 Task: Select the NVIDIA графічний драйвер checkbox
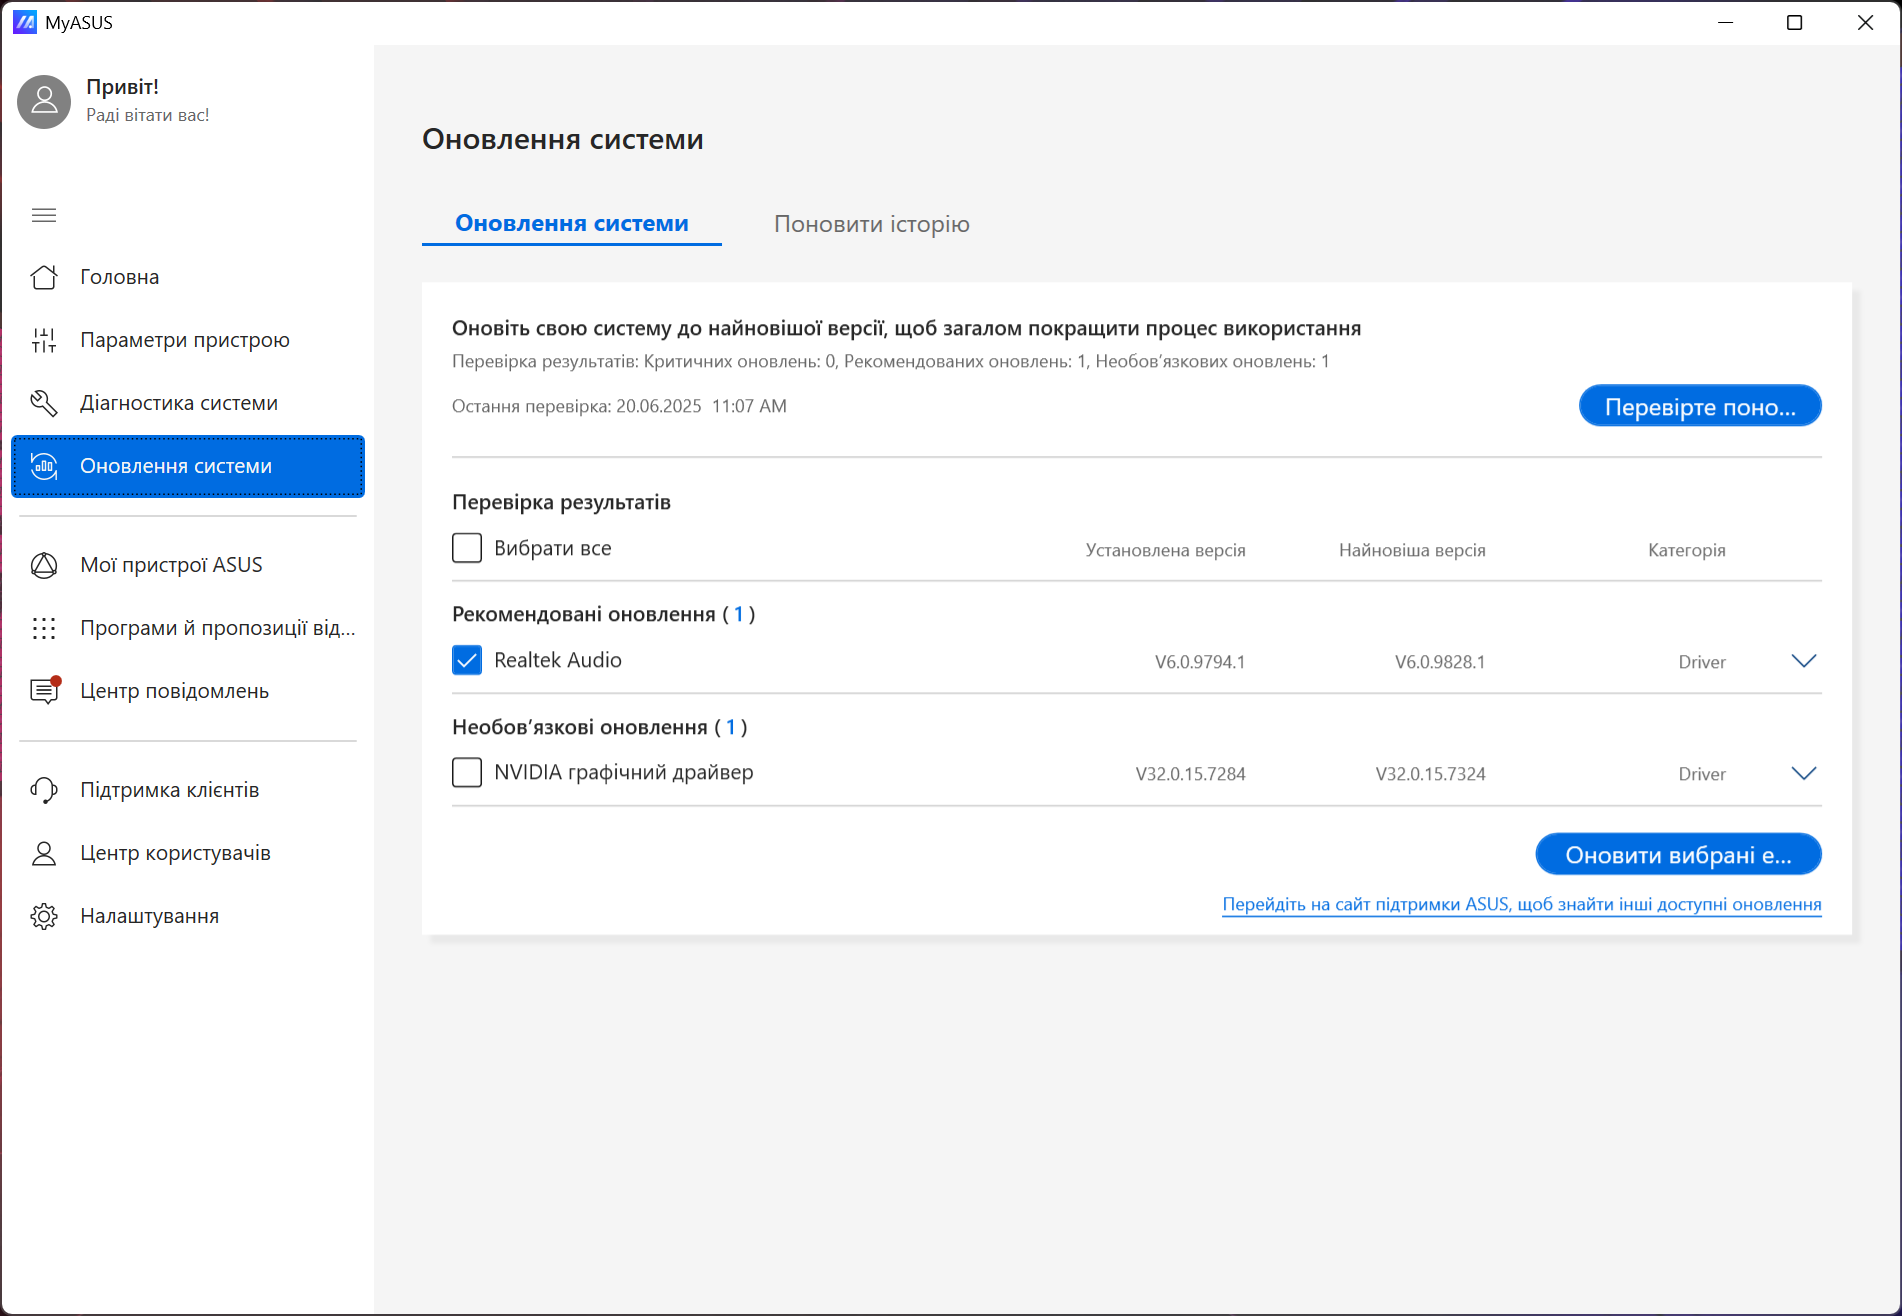467,772
